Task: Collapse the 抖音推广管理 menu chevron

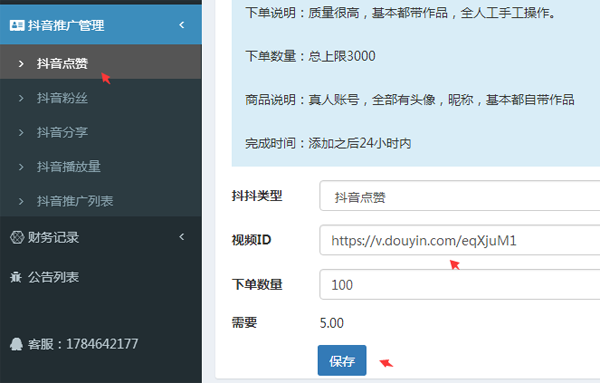Action: 182,25
